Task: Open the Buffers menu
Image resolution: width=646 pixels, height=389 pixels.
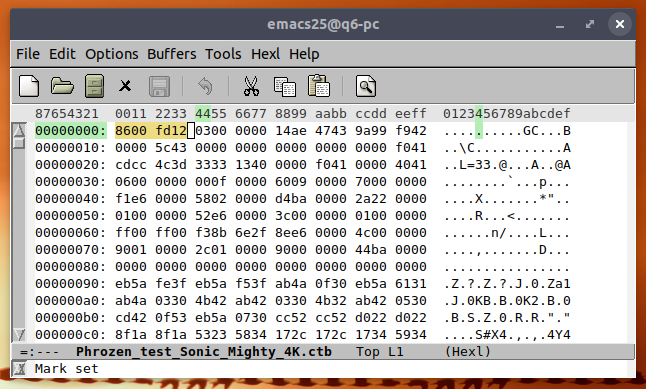Action: pos(172,54)
